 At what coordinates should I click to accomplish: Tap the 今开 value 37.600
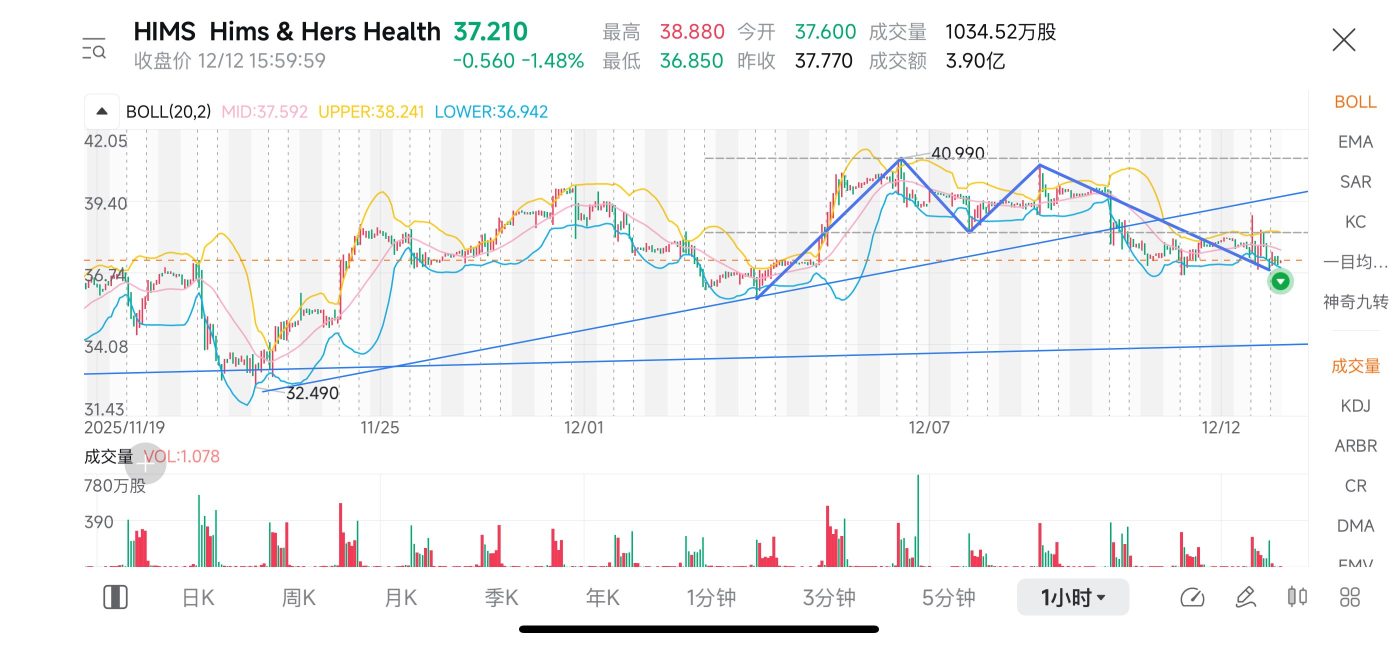(826, 32)
